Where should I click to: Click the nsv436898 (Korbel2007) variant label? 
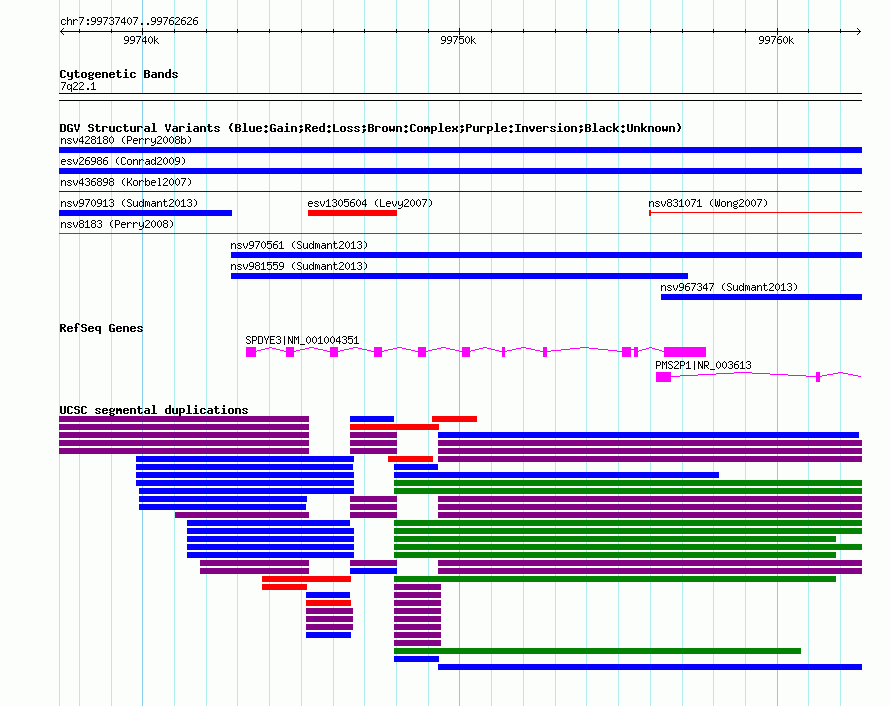126,182
